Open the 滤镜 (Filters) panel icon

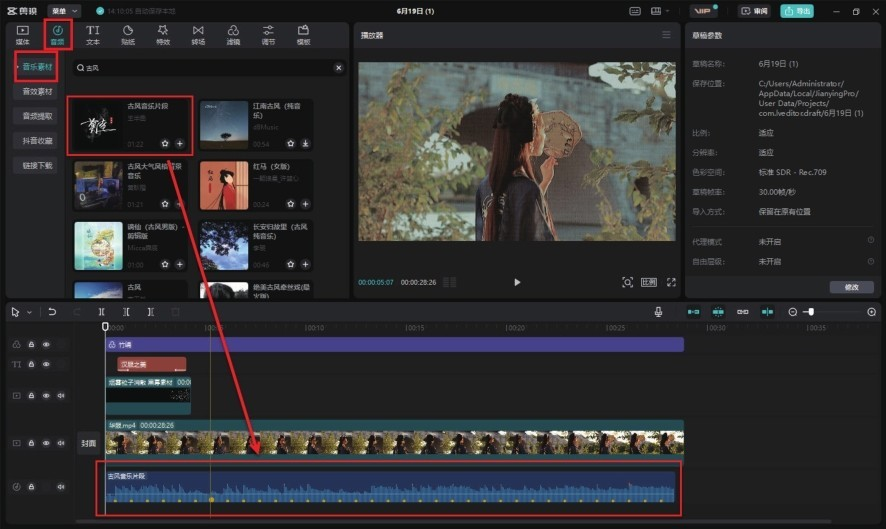click(233, 35)
